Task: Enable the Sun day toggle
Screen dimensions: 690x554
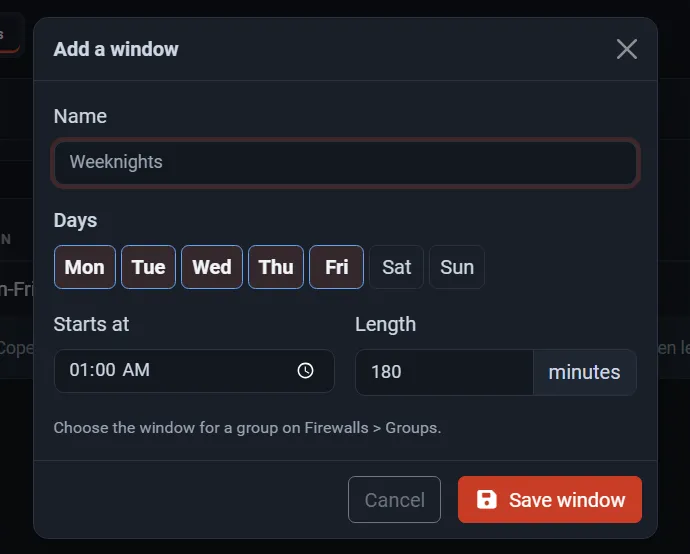Action: 457,267
